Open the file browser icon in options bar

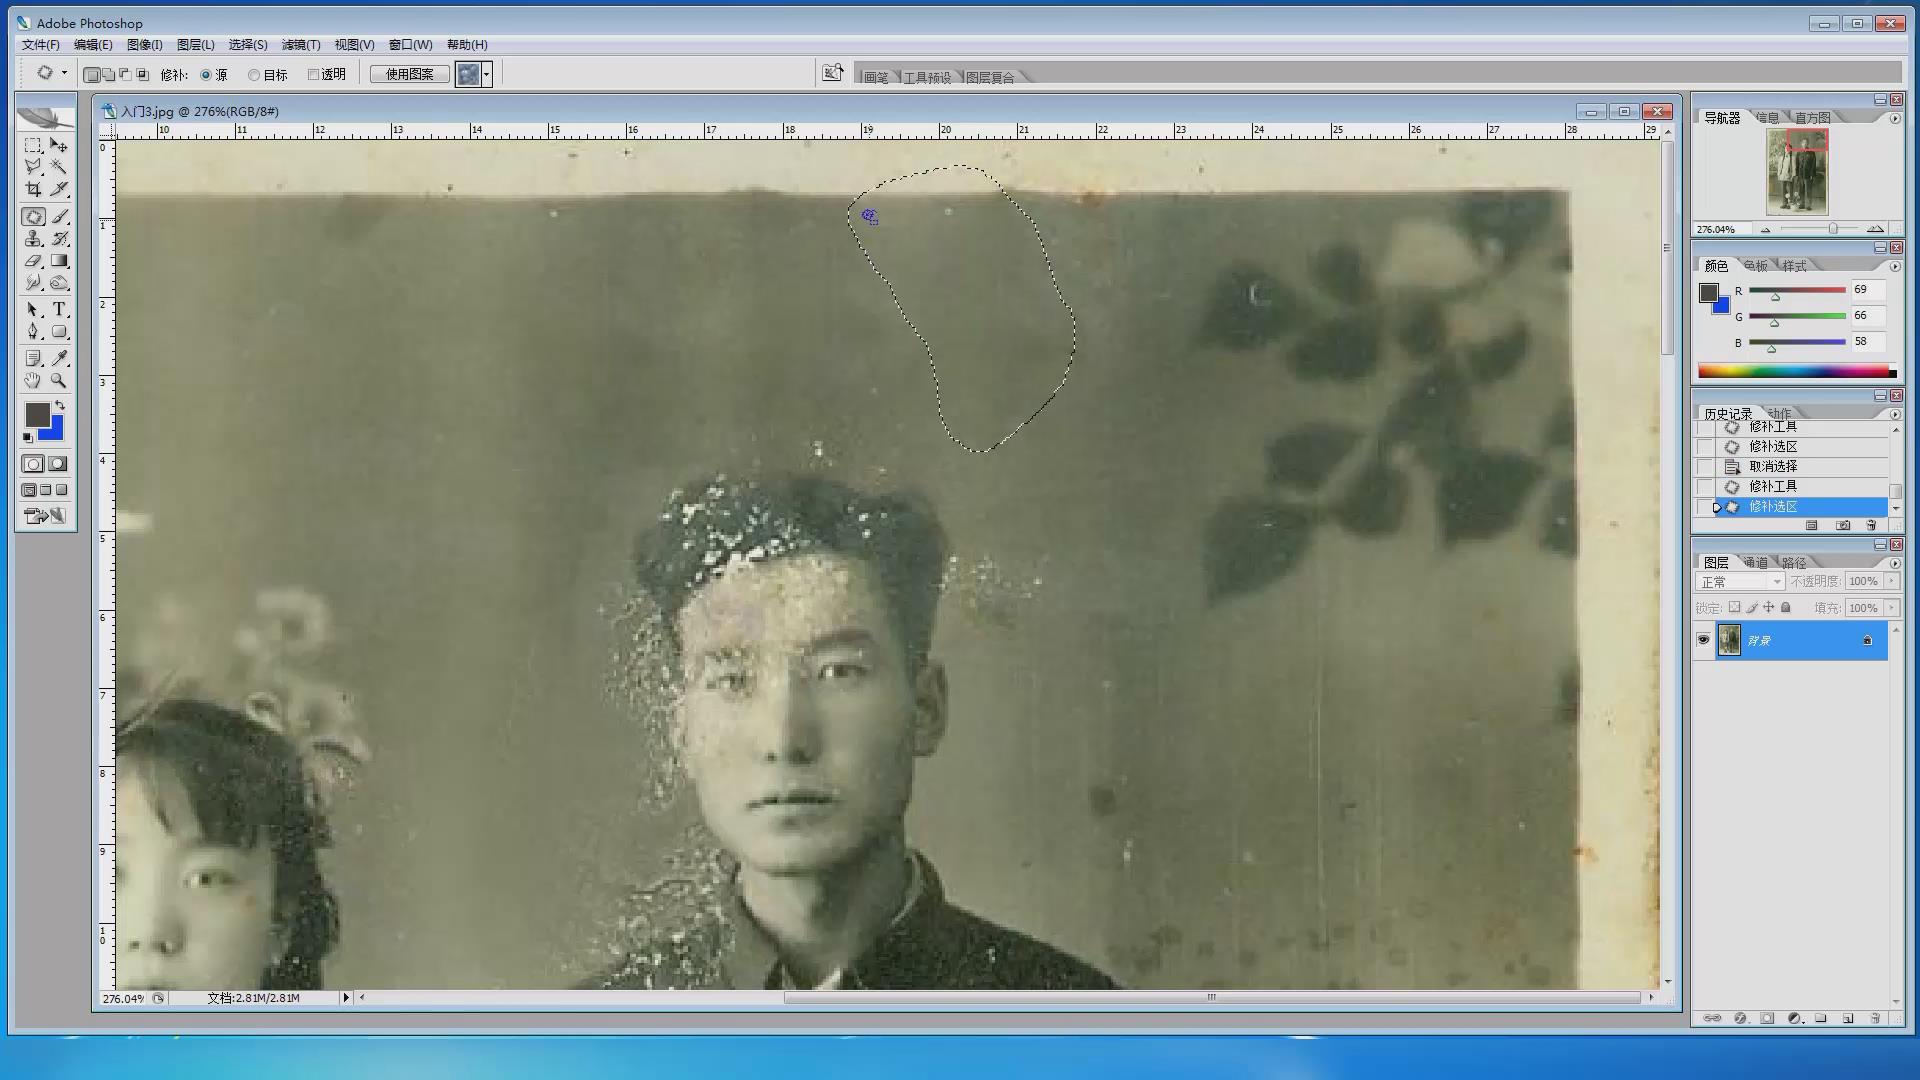tap(833, 73)
